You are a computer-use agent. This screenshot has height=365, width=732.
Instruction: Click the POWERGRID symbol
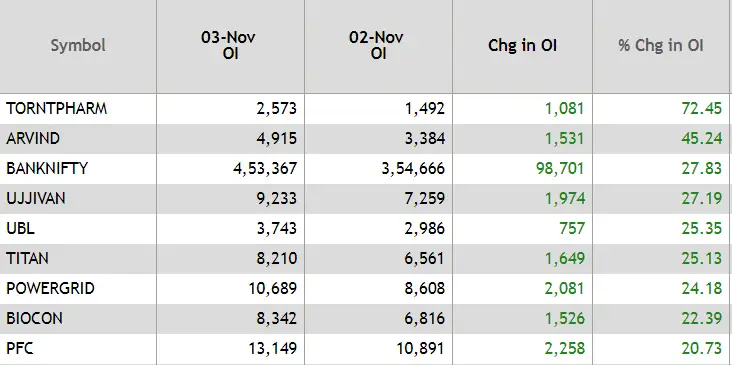point(50,288)
